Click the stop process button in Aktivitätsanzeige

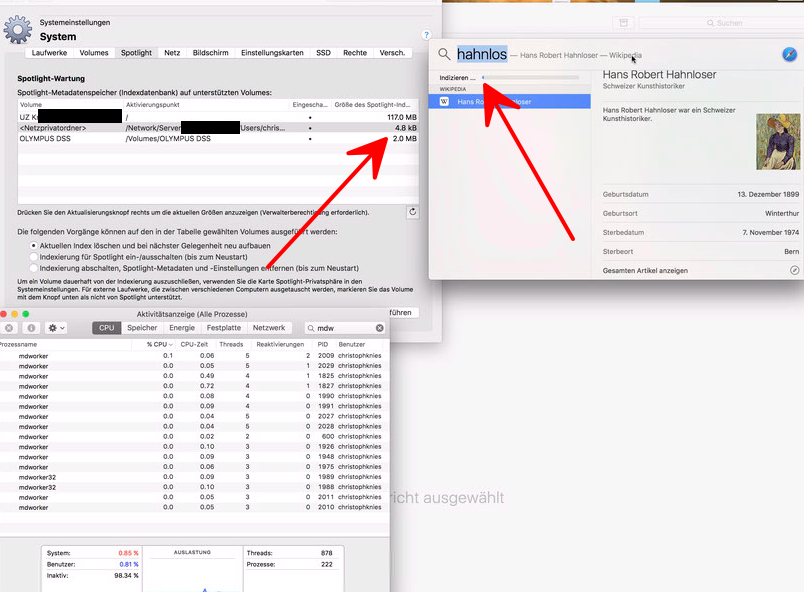coord(9,328)
